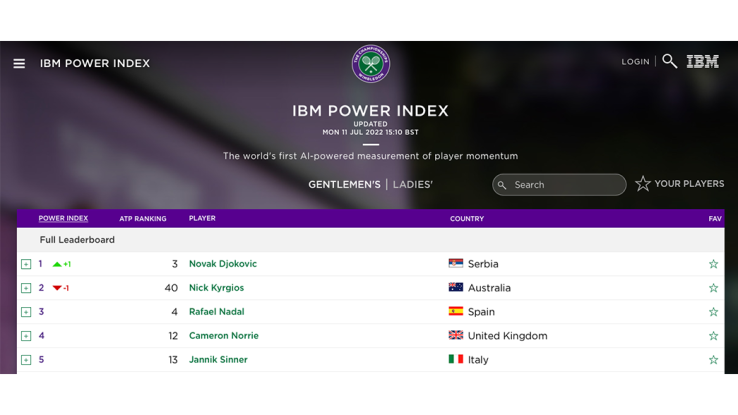Viewport: 738px width, 415px height.
Task: Click ATP ranking 12 cell
Action: tap(173, 335)
